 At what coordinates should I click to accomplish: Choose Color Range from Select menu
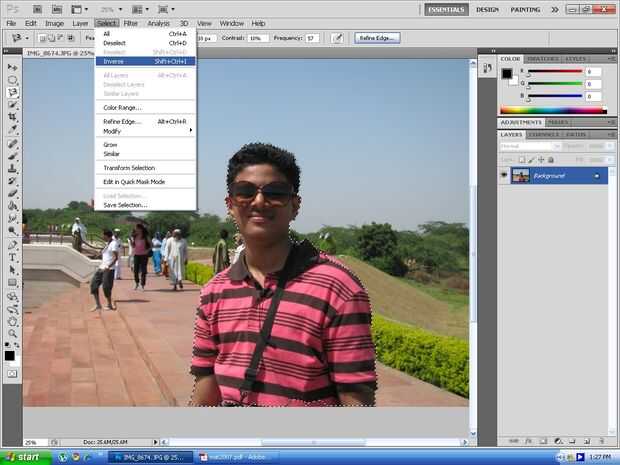[x=146, y=108]
